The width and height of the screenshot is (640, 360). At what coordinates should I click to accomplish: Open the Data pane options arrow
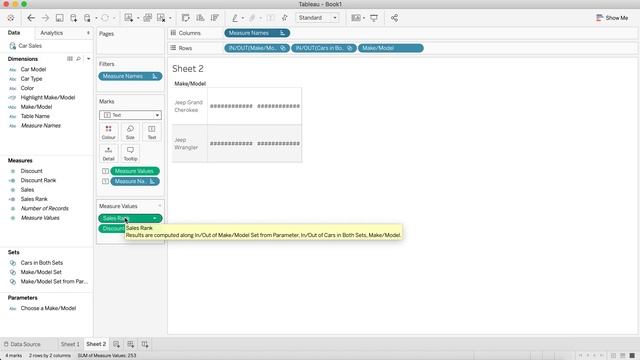click(x=89, y=33)
